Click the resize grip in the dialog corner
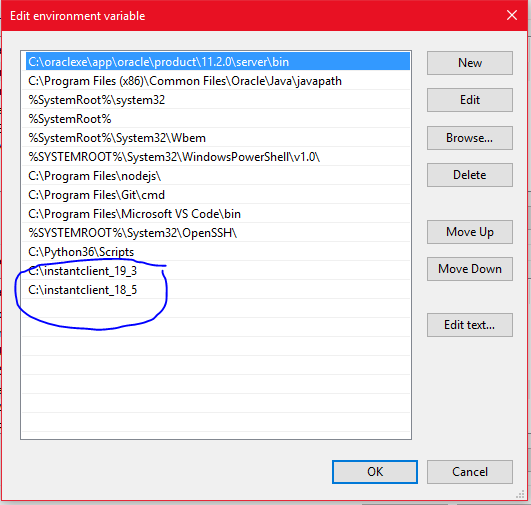 (520, 495)
